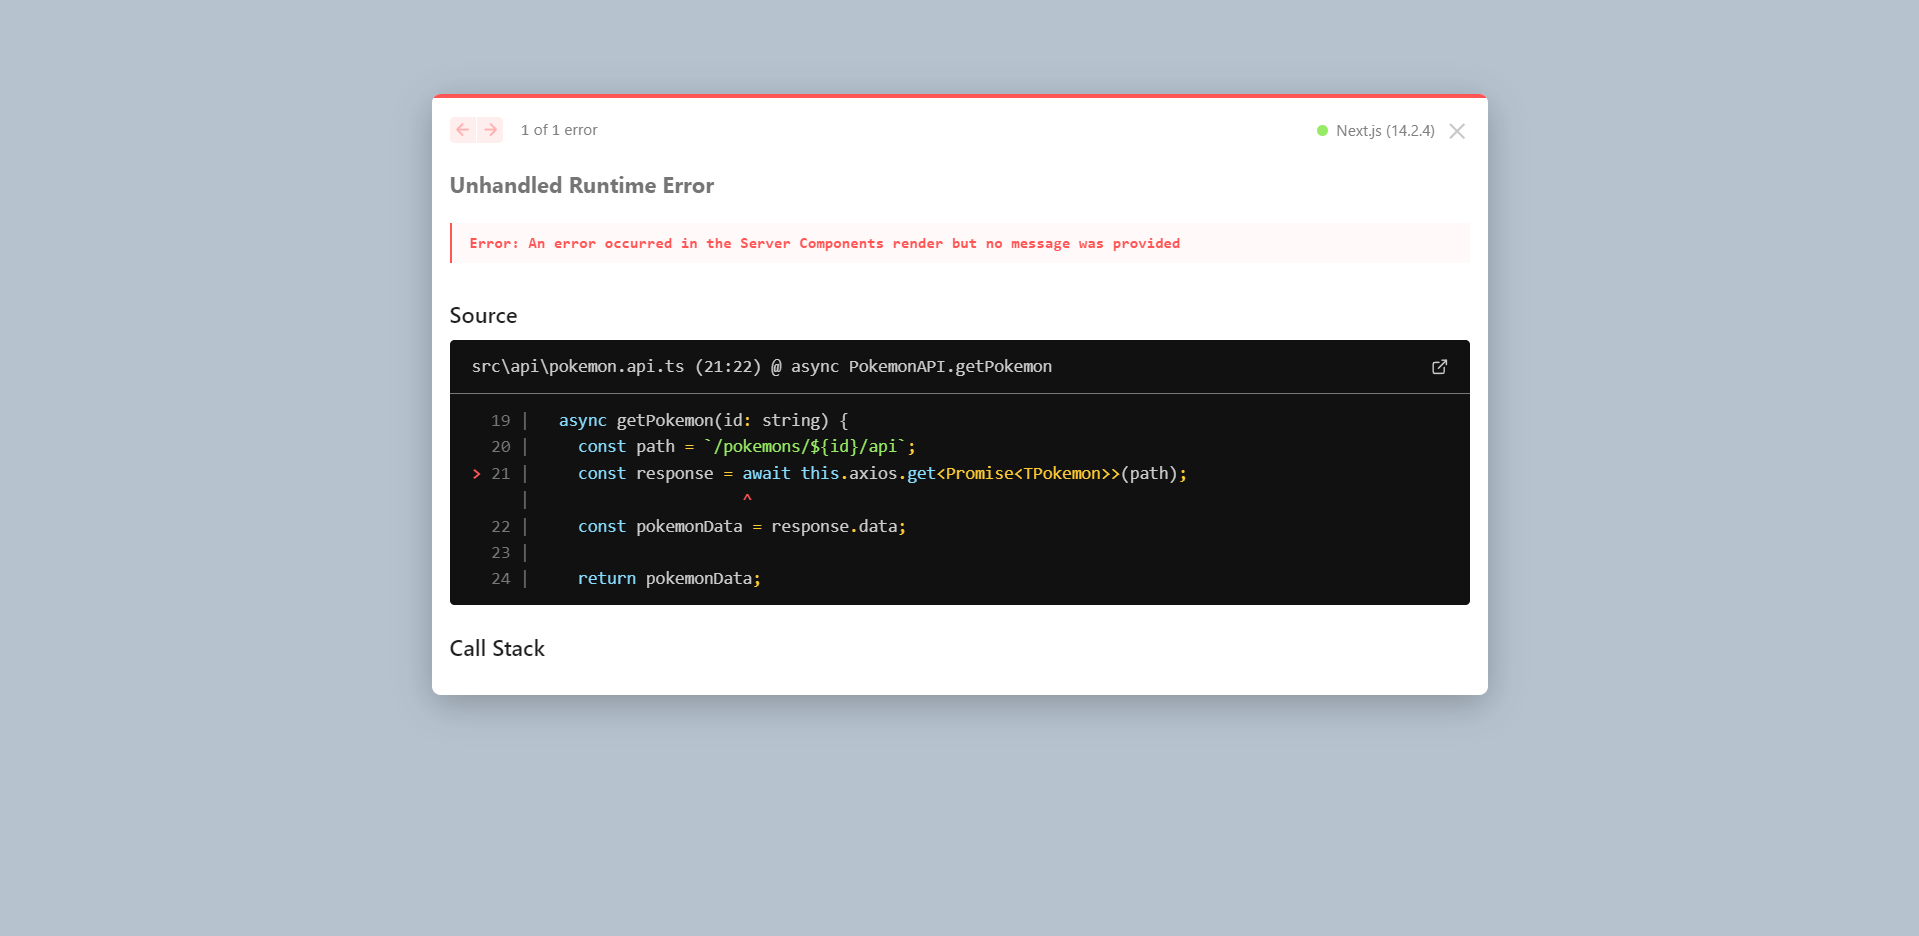Select the red Server Components error message
Screen dimensions: 1919x936
click(825, 243)
